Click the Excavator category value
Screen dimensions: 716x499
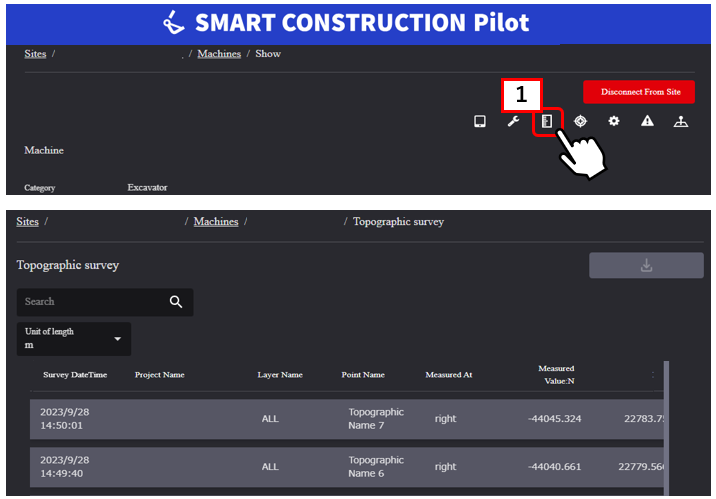pos(147,188)
